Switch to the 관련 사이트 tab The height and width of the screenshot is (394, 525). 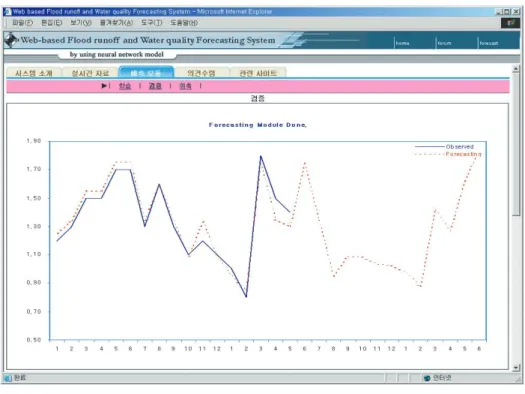[258, 73]
